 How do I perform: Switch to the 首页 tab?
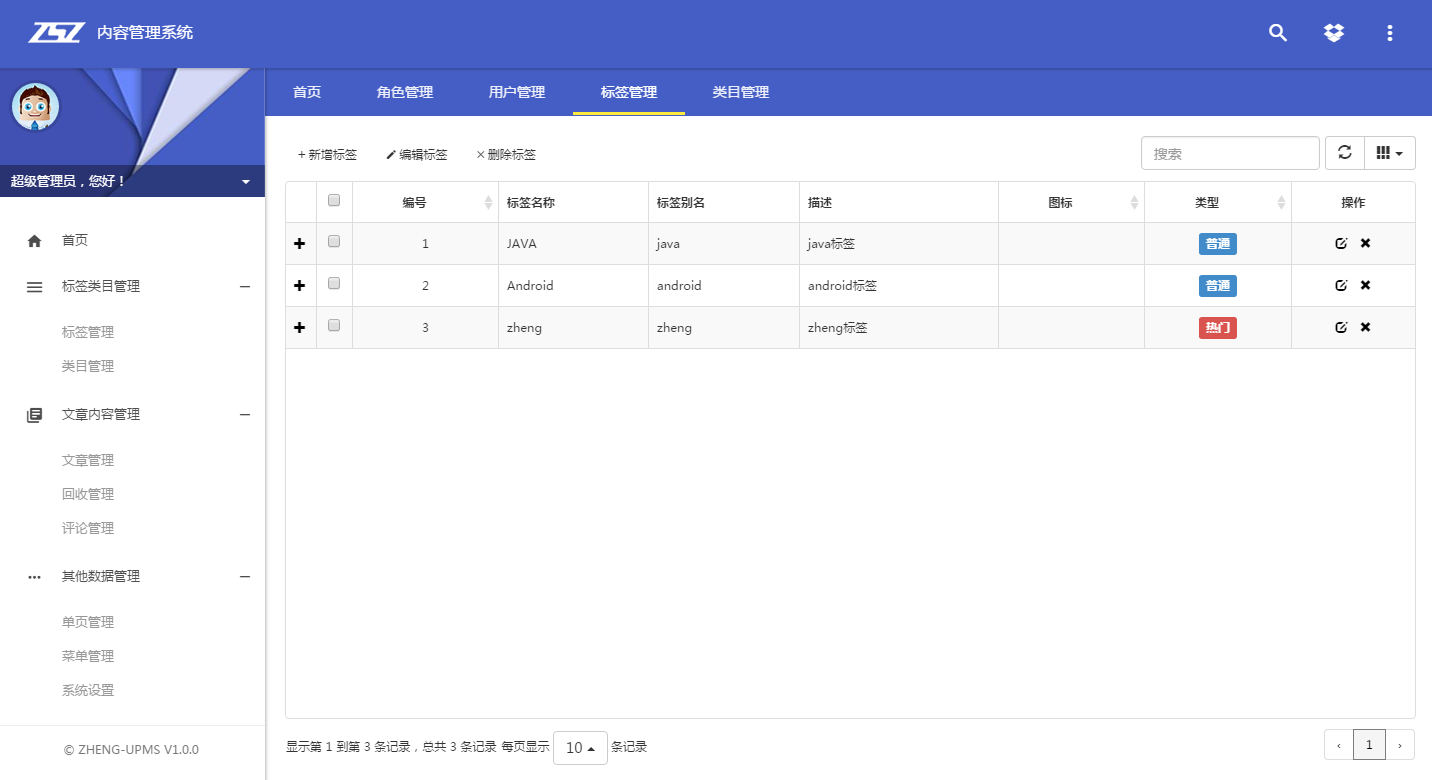307,92
